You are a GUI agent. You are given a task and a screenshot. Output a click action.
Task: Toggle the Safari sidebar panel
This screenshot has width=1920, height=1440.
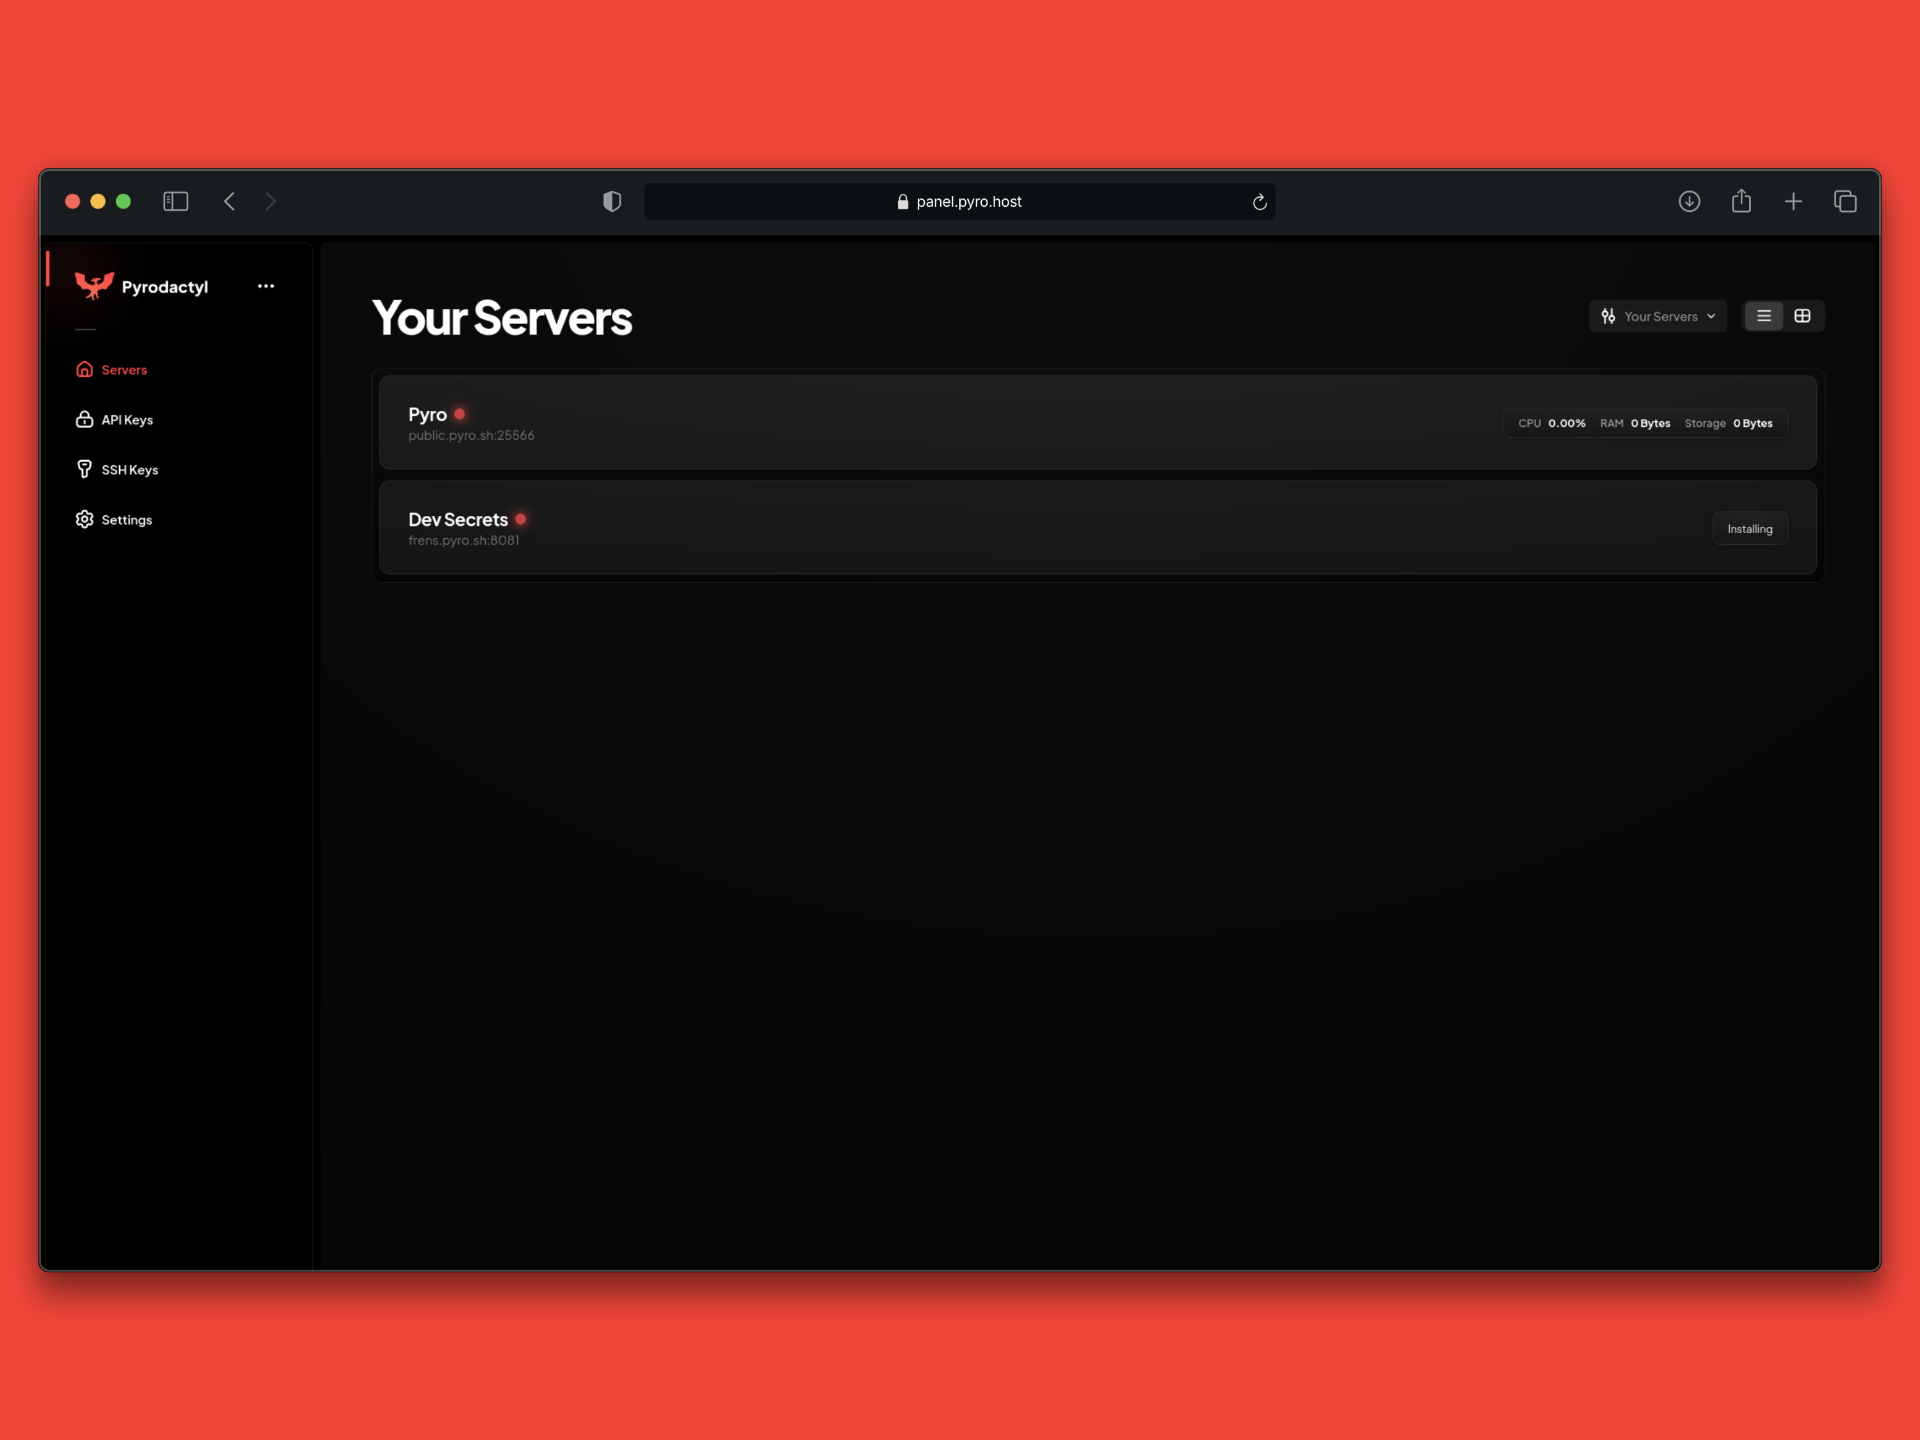coord(176,202)
